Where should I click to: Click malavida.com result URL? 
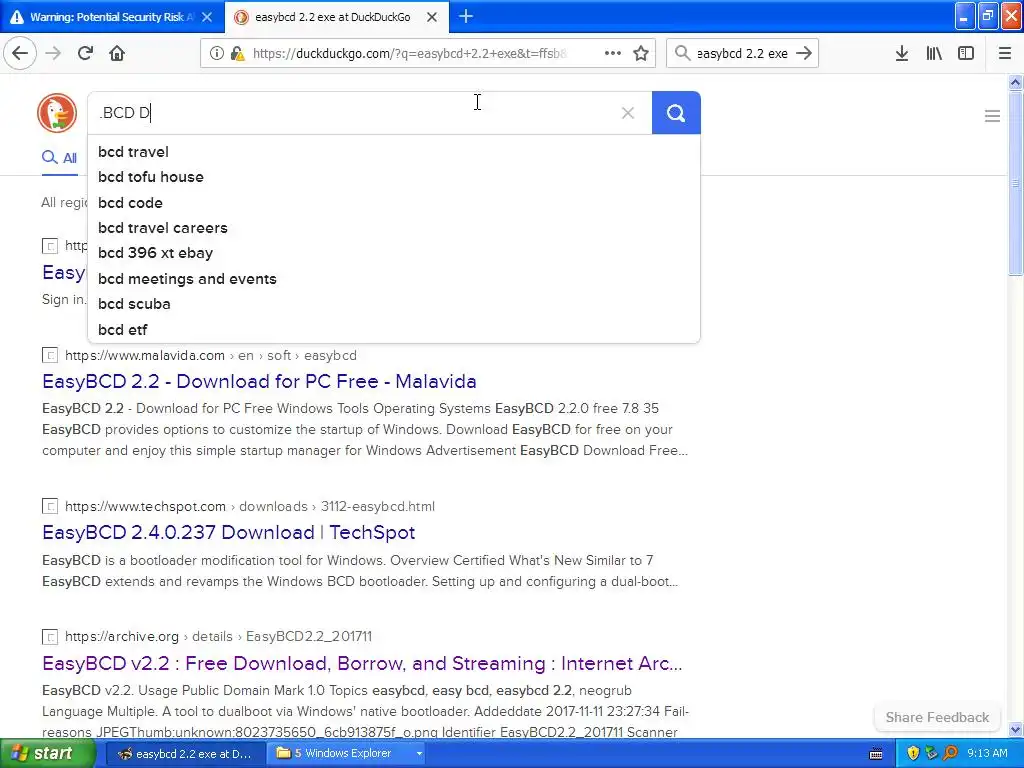click(x=211, y=356)
